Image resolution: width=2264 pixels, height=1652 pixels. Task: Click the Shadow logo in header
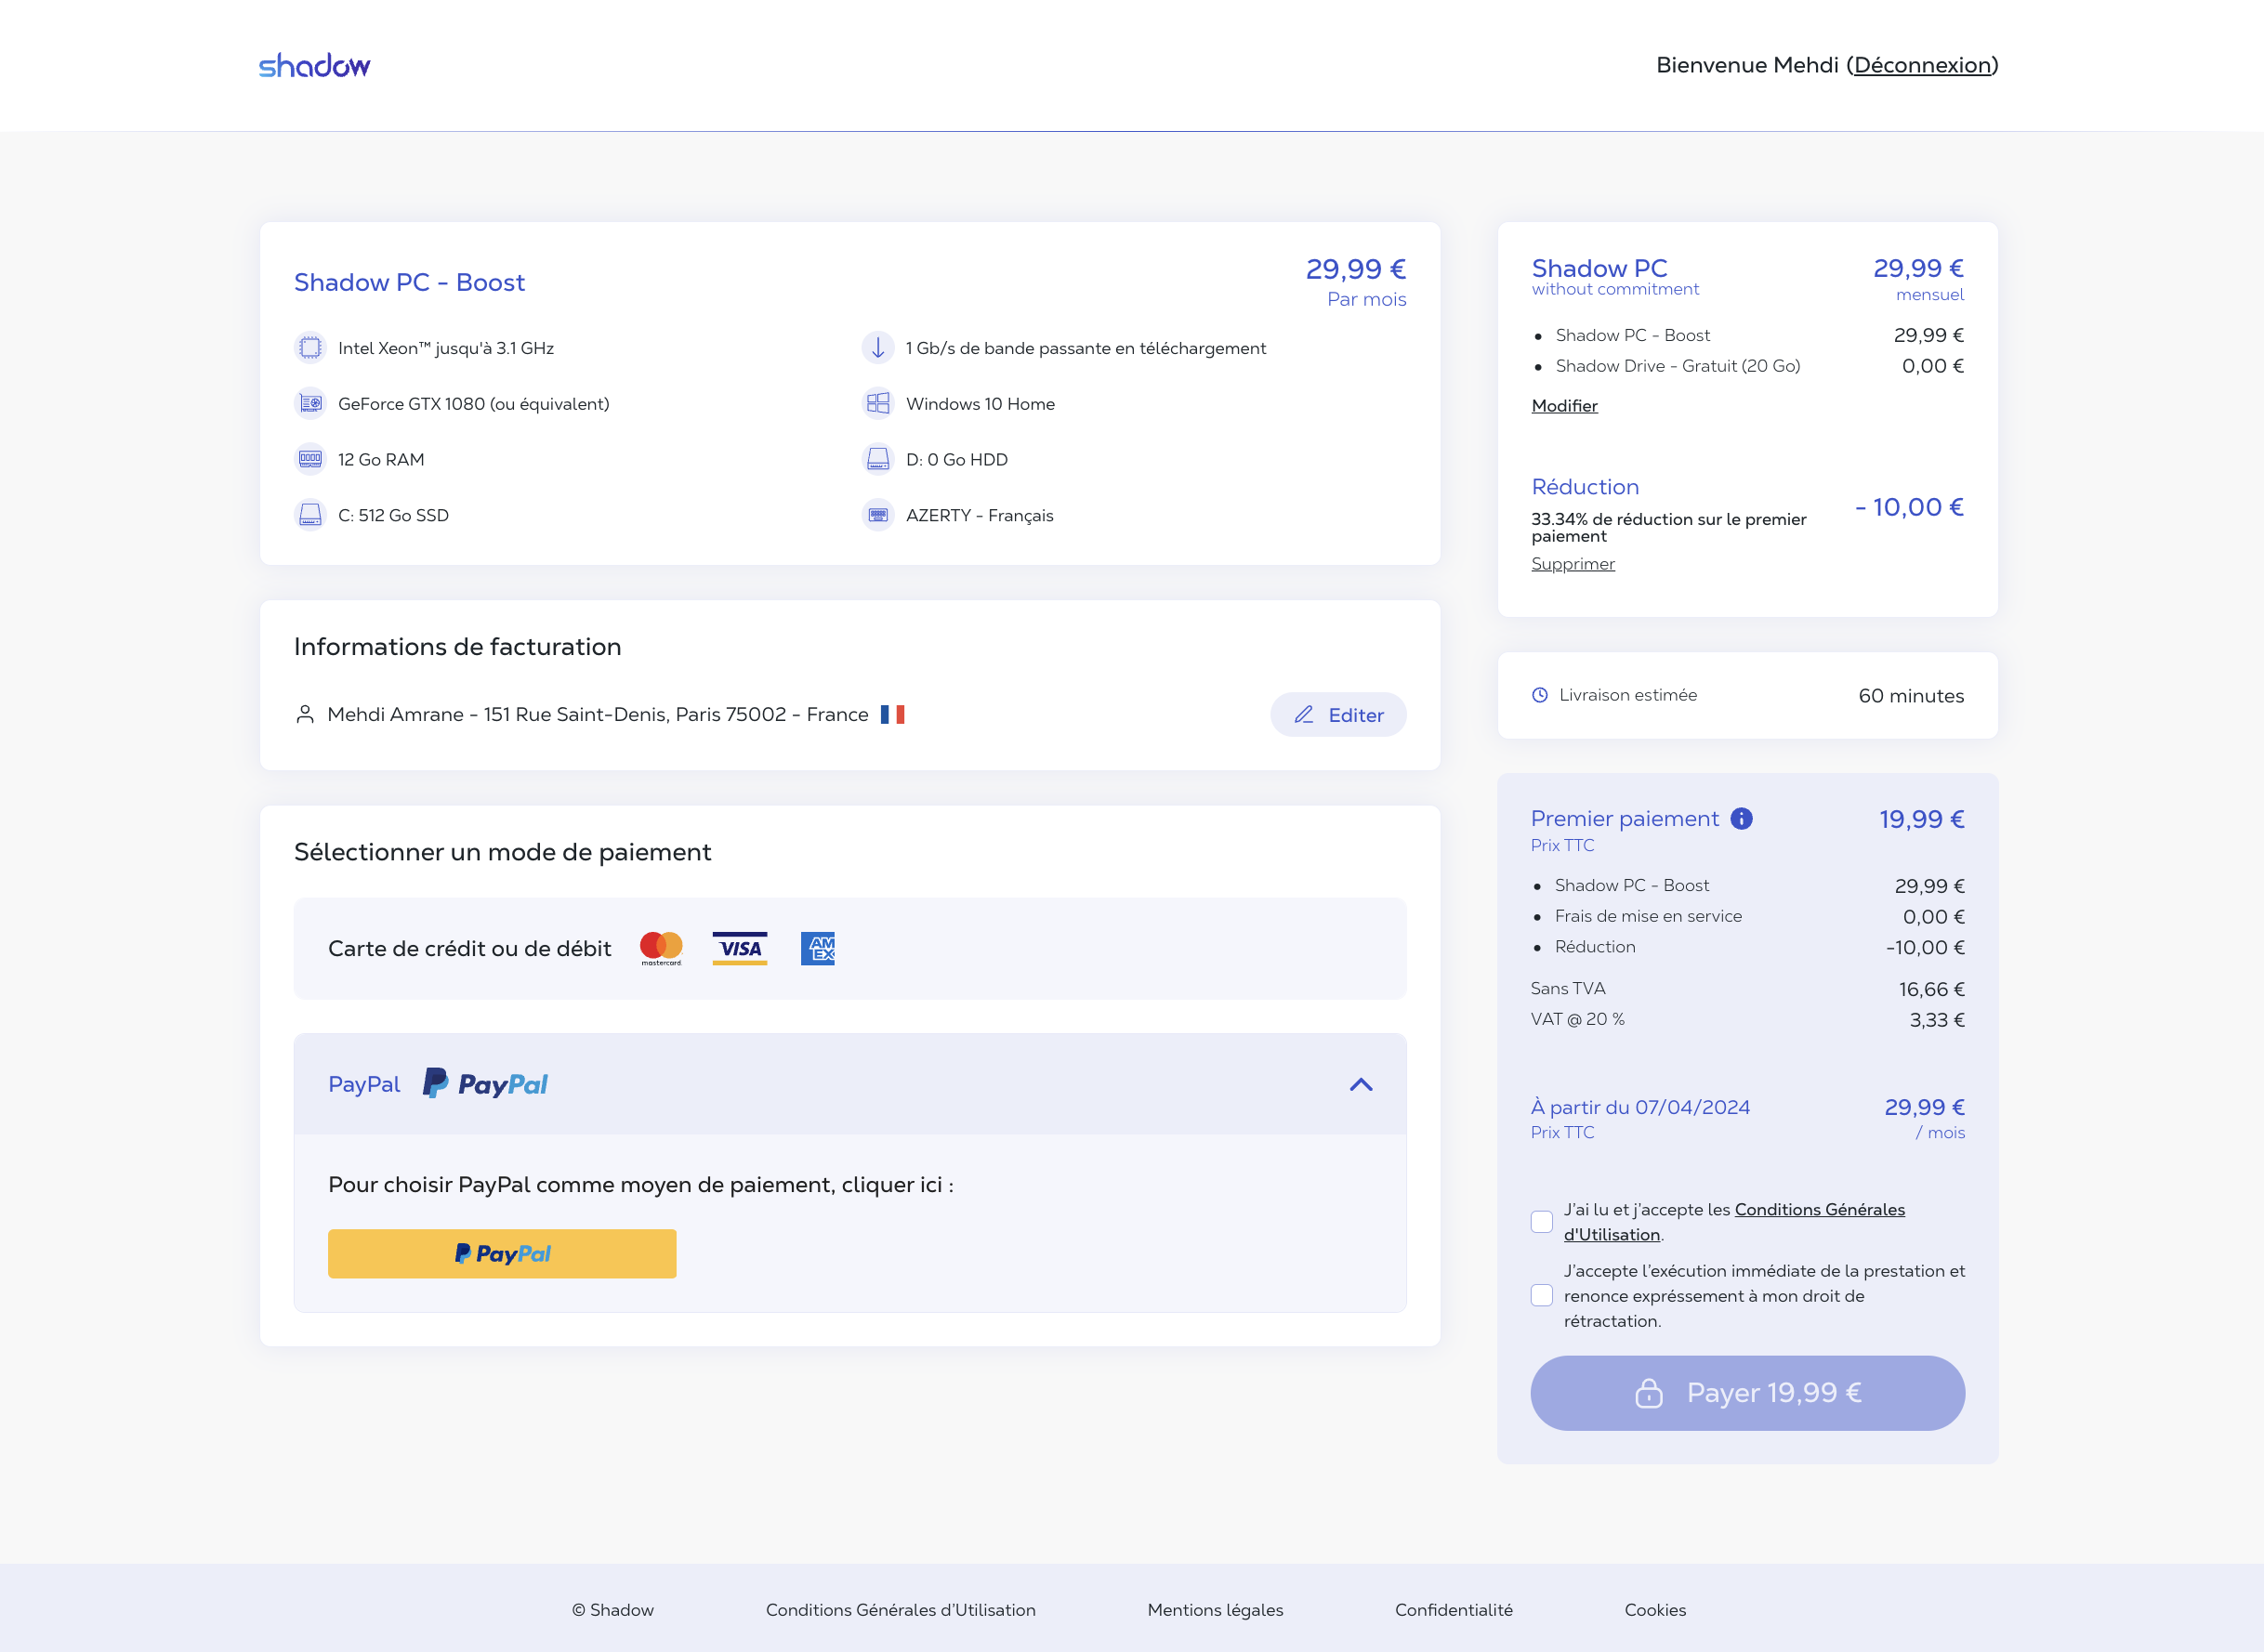(x=314, y=66)
